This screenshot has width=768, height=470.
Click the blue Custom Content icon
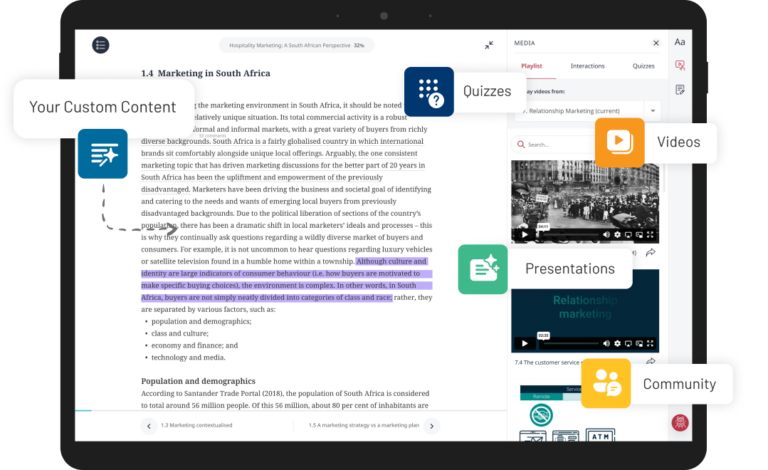coord(103,154)
